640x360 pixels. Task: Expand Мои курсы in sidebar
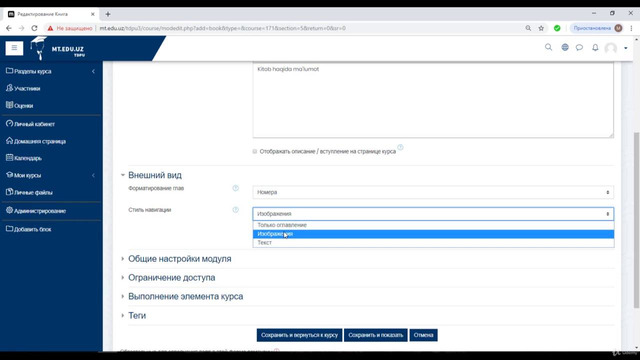(24, 175)
